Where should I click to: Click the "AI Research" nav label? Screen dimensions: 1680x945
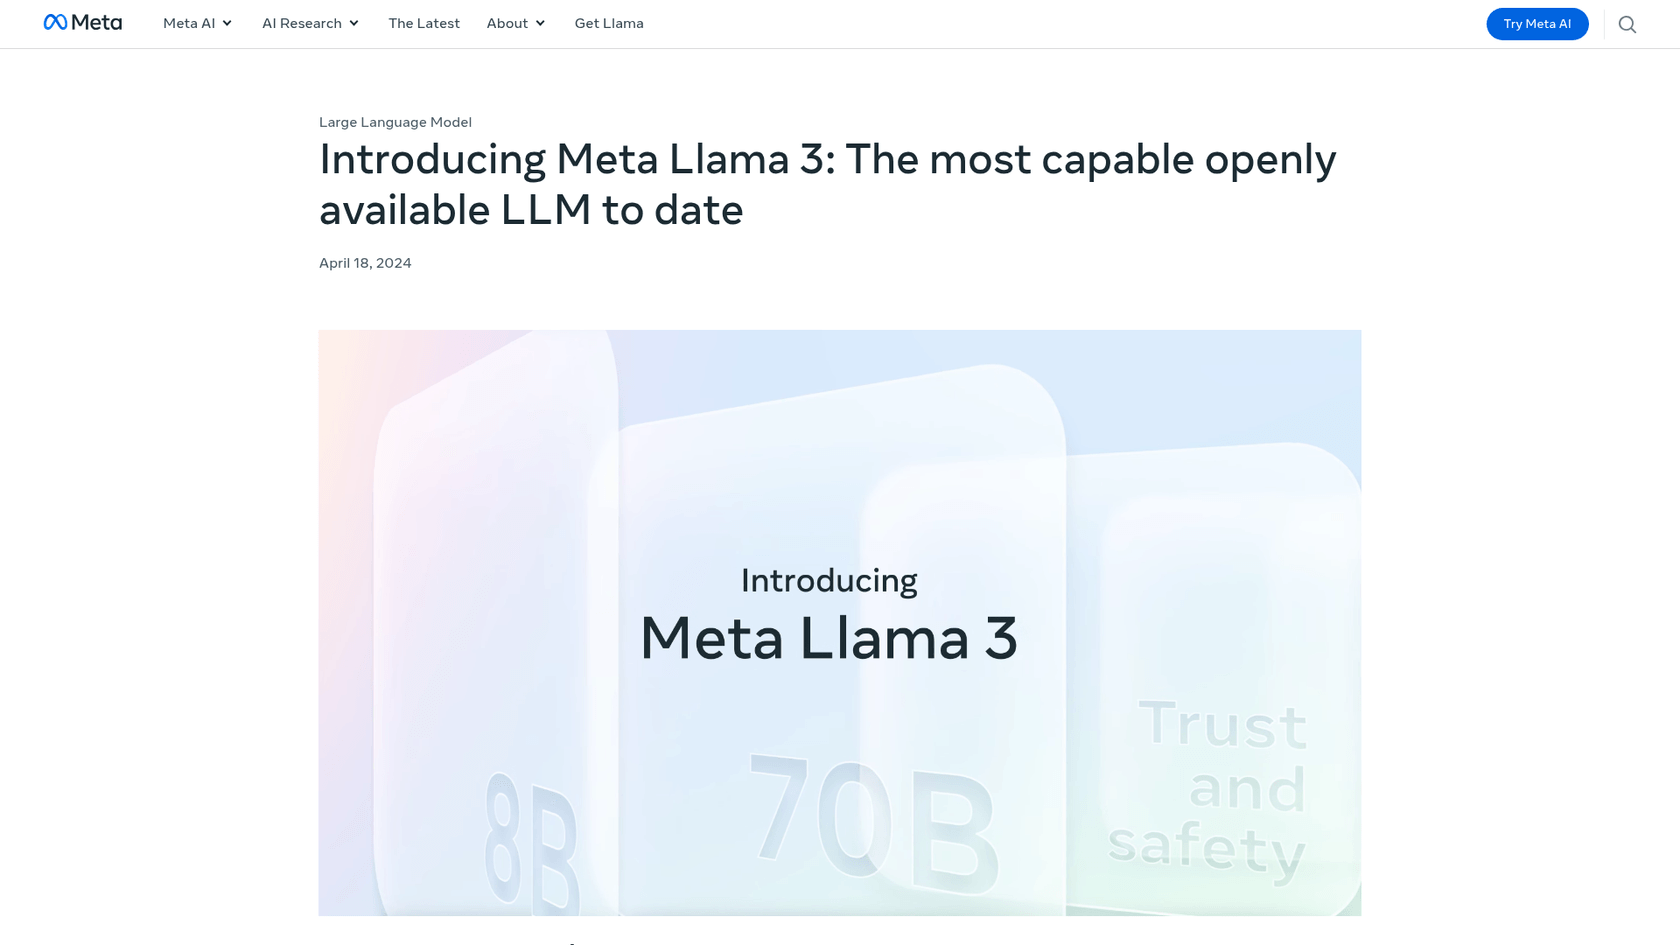click(x=301, y=23)
